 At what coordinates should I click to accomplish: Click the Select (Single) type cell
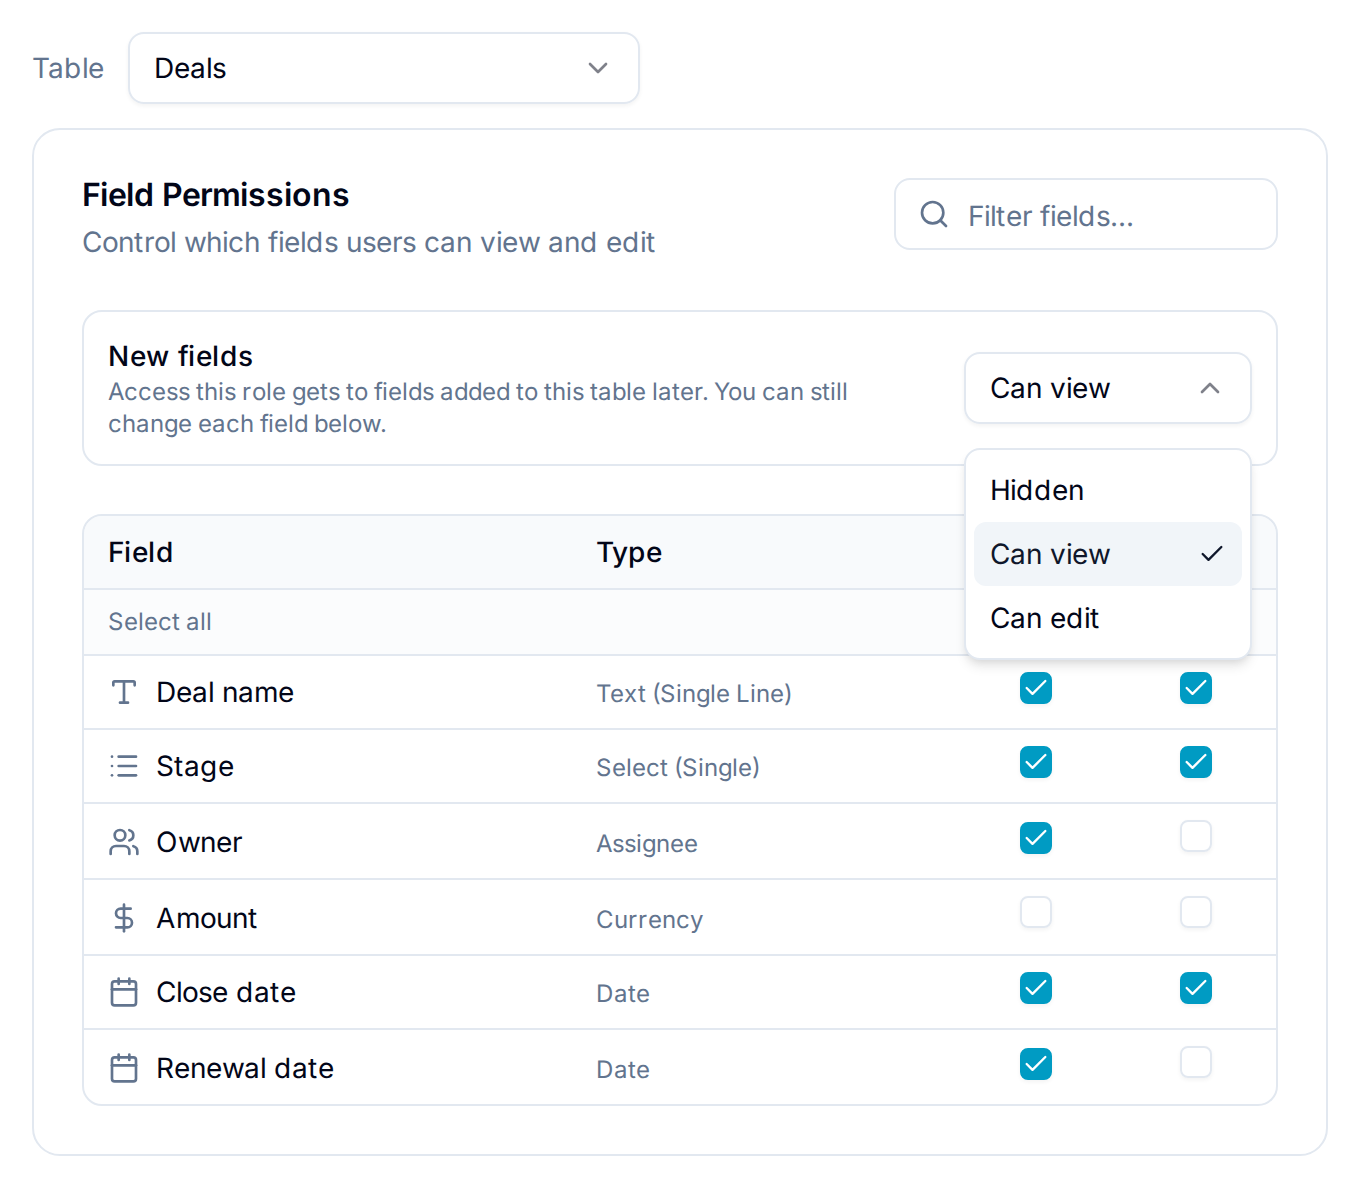[x=678, y=767]
